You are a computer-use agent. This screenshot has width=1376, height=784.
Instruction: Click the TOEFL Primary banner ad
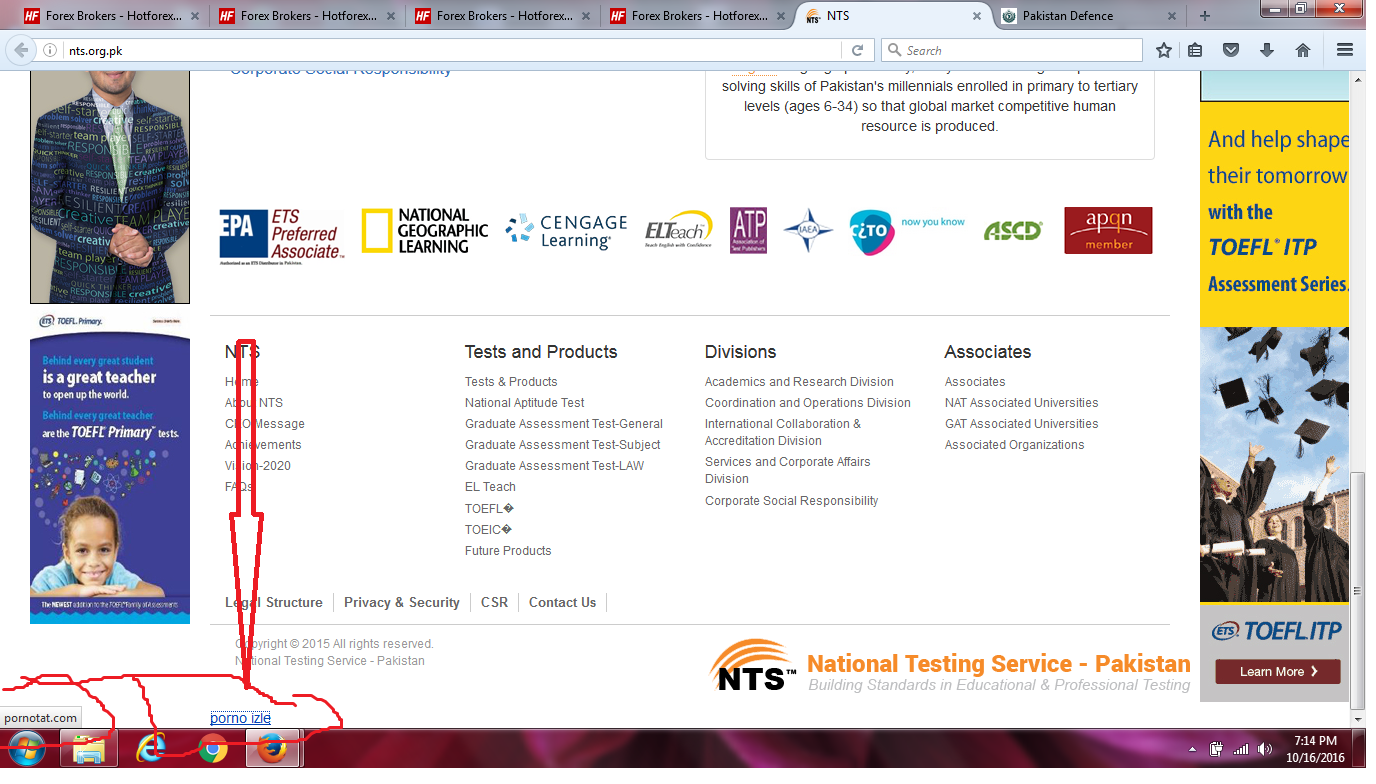(x=110, y=467)
